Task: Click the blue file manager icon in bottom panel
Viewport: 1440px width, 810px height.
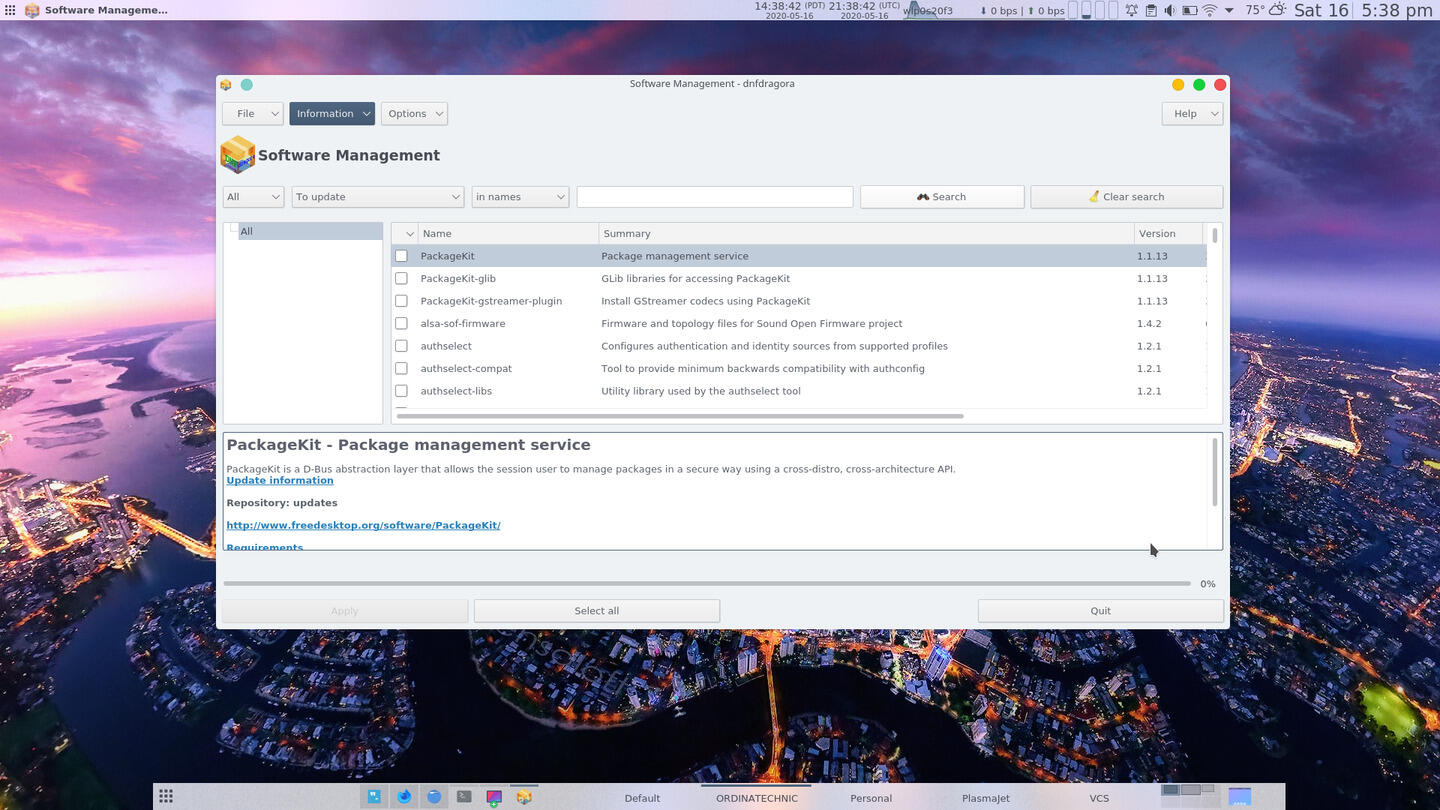Action: coord(374,797)
